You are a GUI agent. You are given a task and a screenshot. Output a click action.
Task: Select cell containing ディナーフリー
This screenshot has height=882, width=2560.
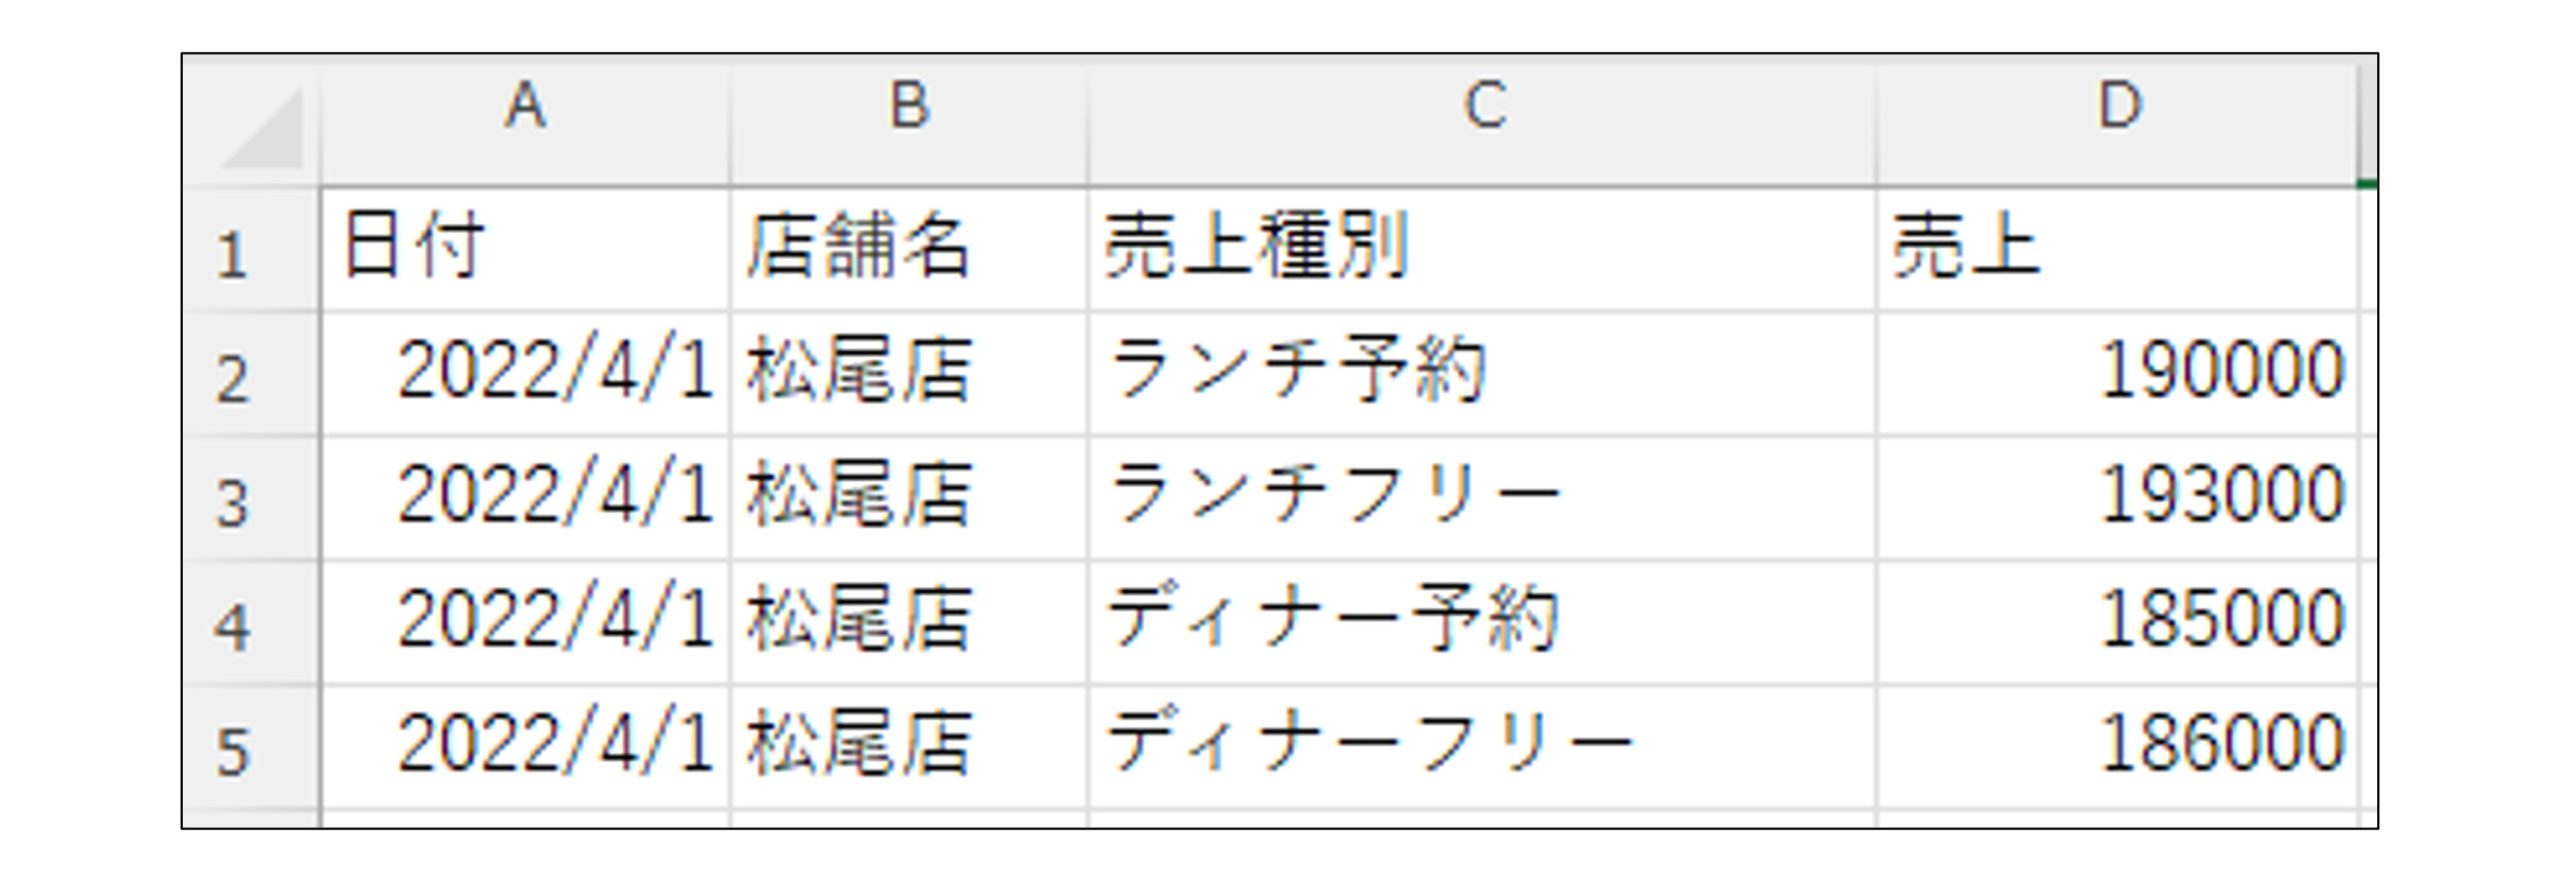coord(1482,748)
